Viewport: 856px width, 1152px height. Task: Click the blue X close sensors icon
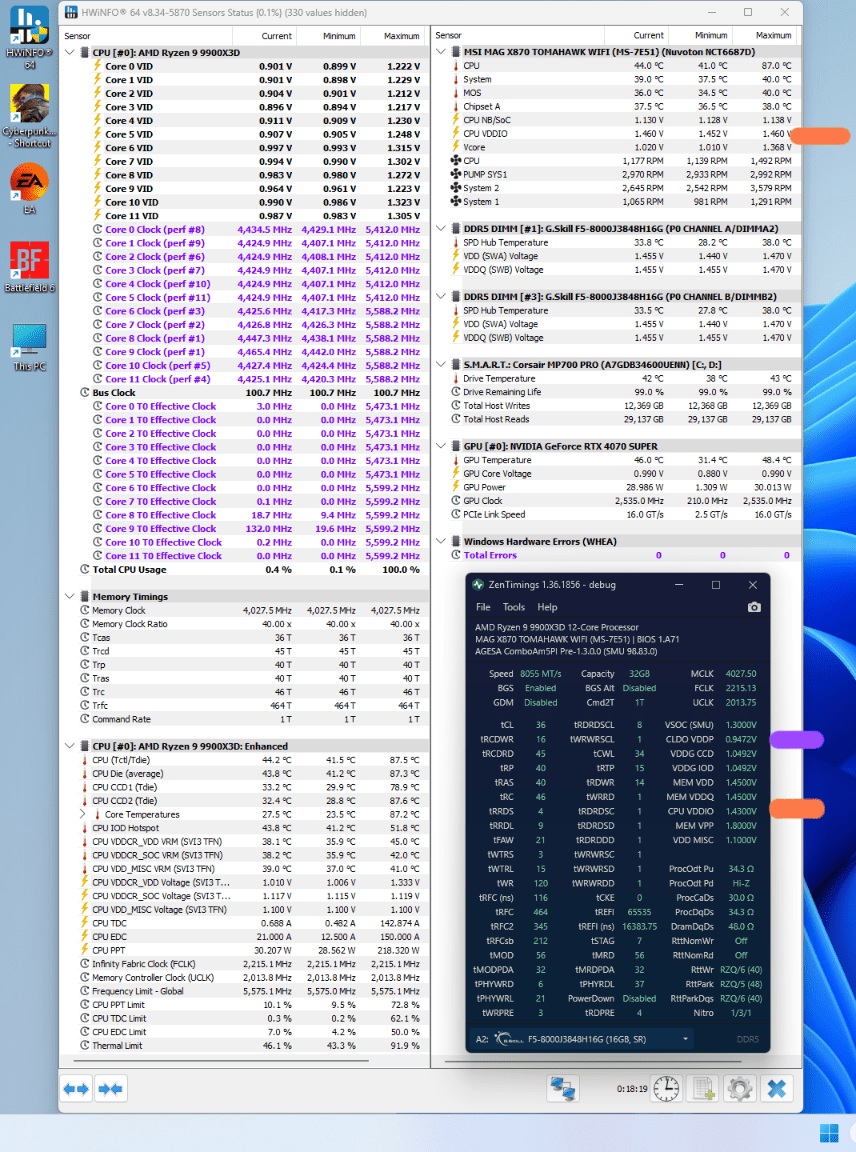click(x=777, y=1088)
